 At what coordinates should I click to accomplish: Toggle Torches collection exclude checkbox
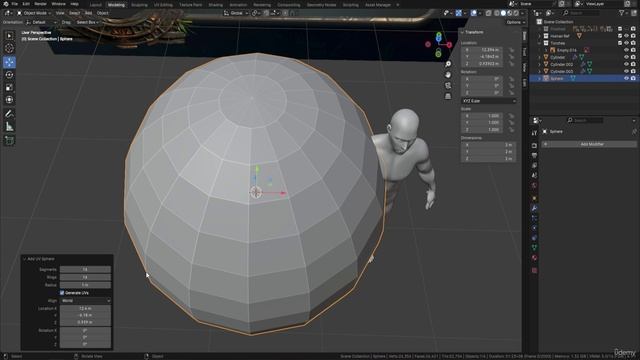620,43
